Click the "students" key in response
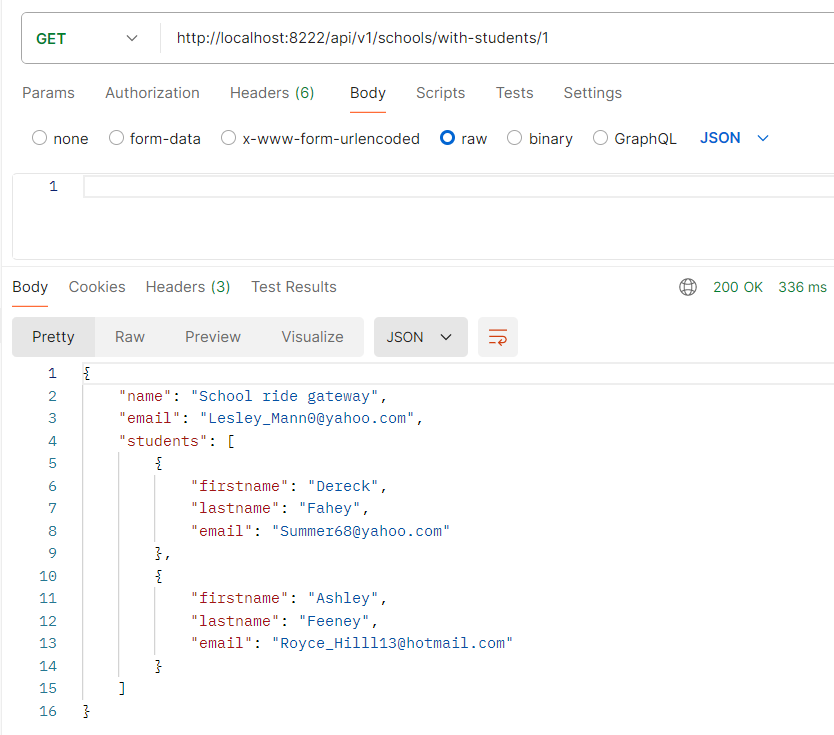The height and width of the screenshot is (735, 834). click(x=163, y=441)
